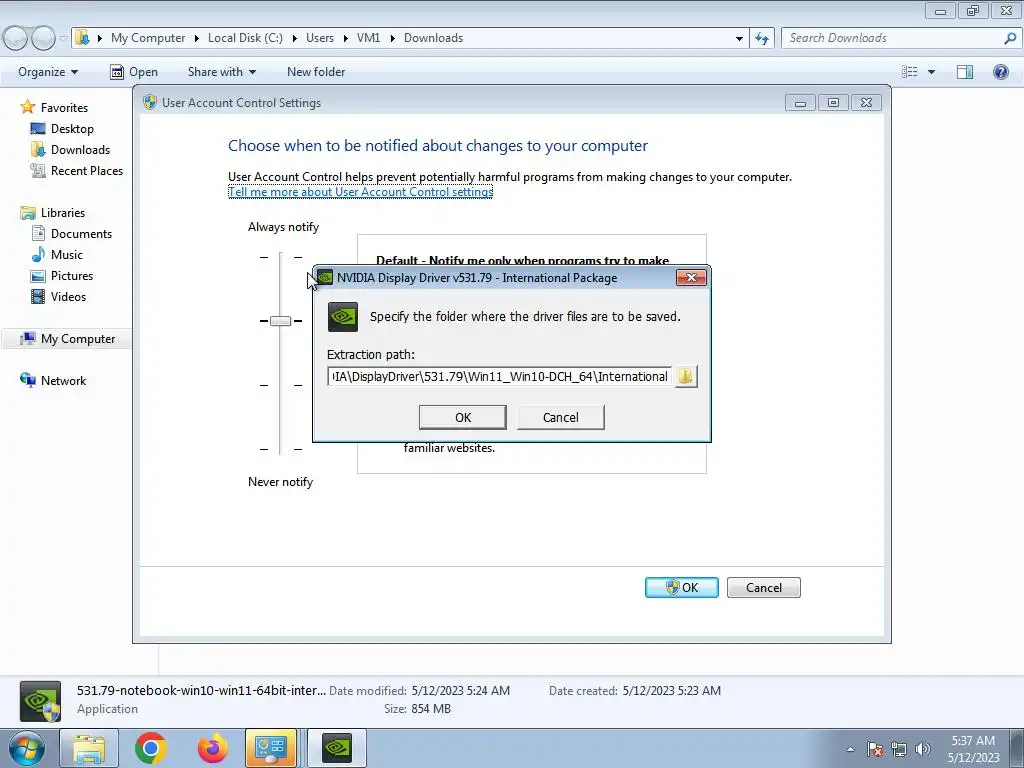This screenshot has height=768, width=1024.
Task: Cancel the User Account Control Settings window
Action: pos(763,587)
